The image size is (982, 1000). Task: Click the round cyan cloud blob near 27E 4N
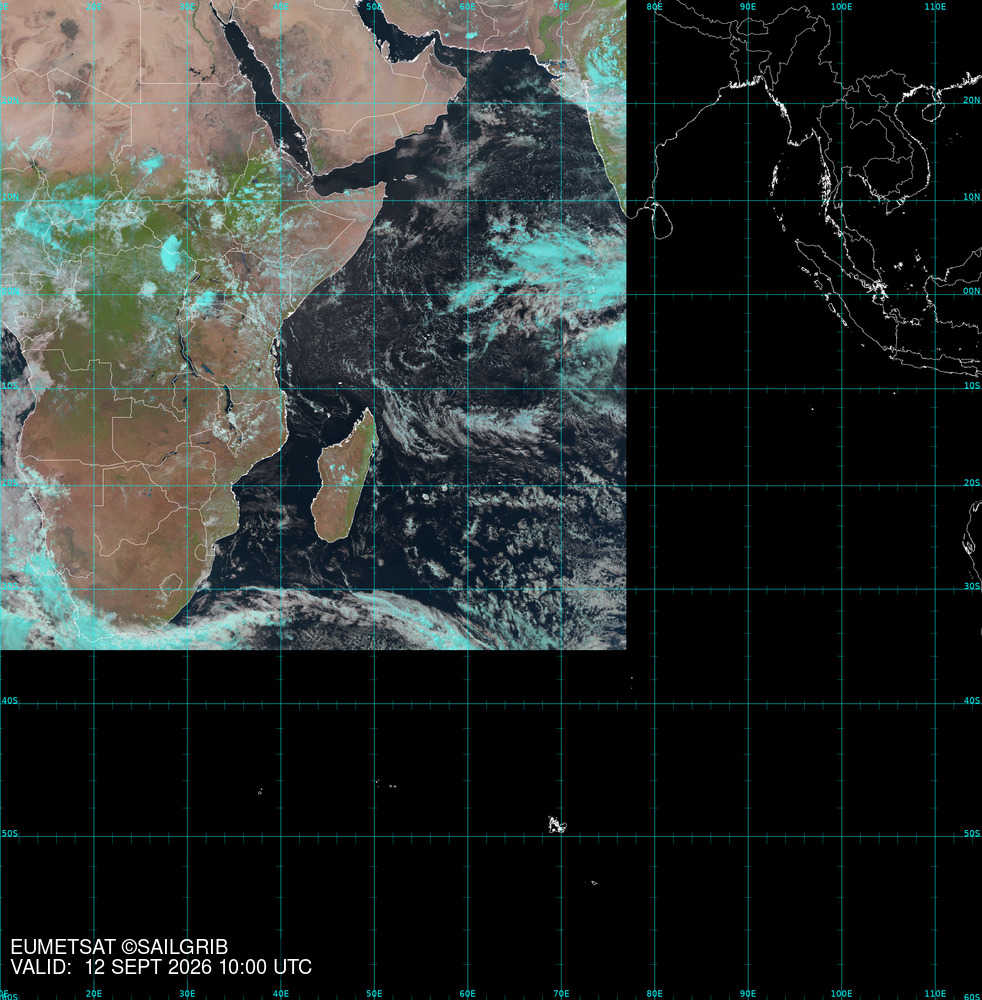coord(170,253)
